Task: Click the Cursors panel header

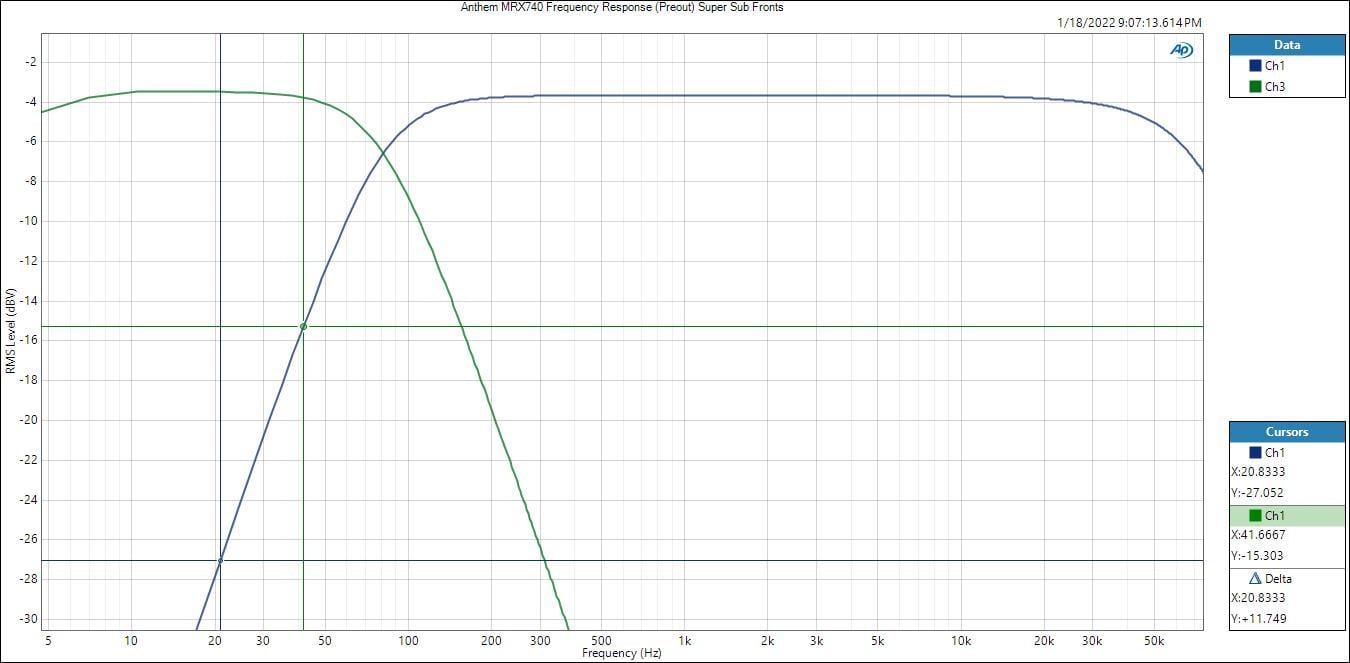Action: (x=1286, y=432)
